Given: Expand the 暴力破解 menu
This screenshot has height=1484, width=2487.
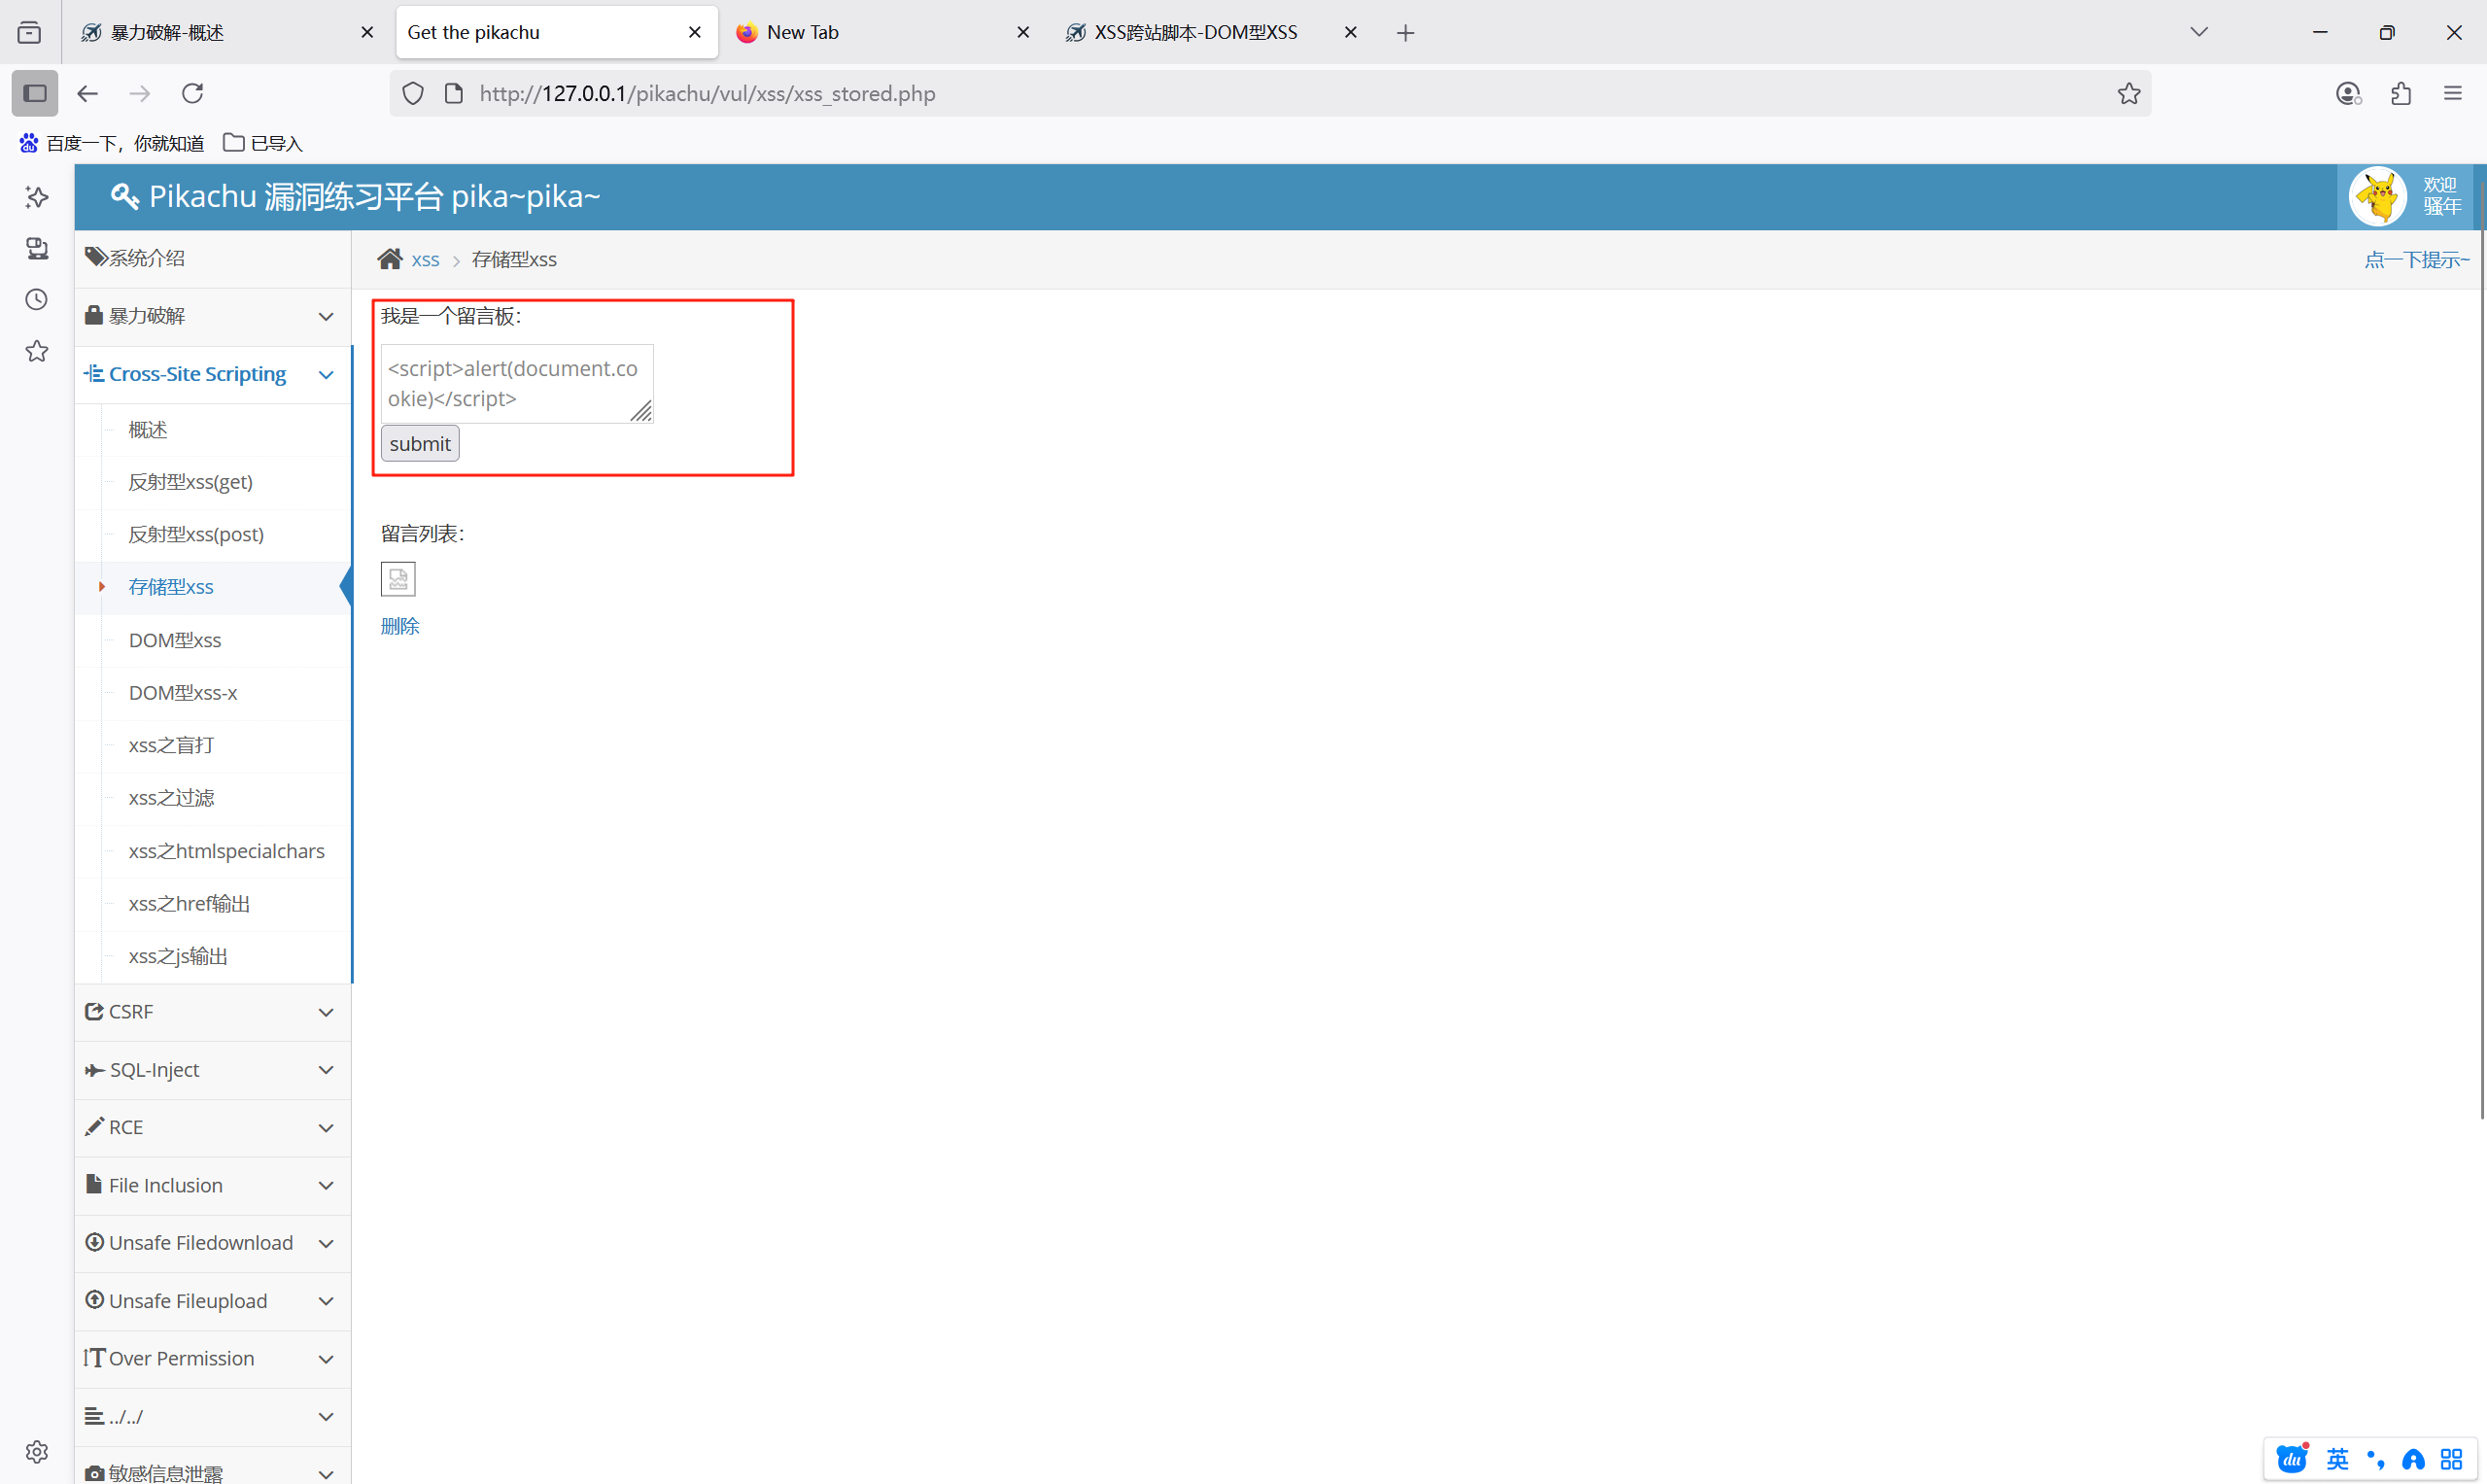Looking at the screenshot, I should coord(213,316).
